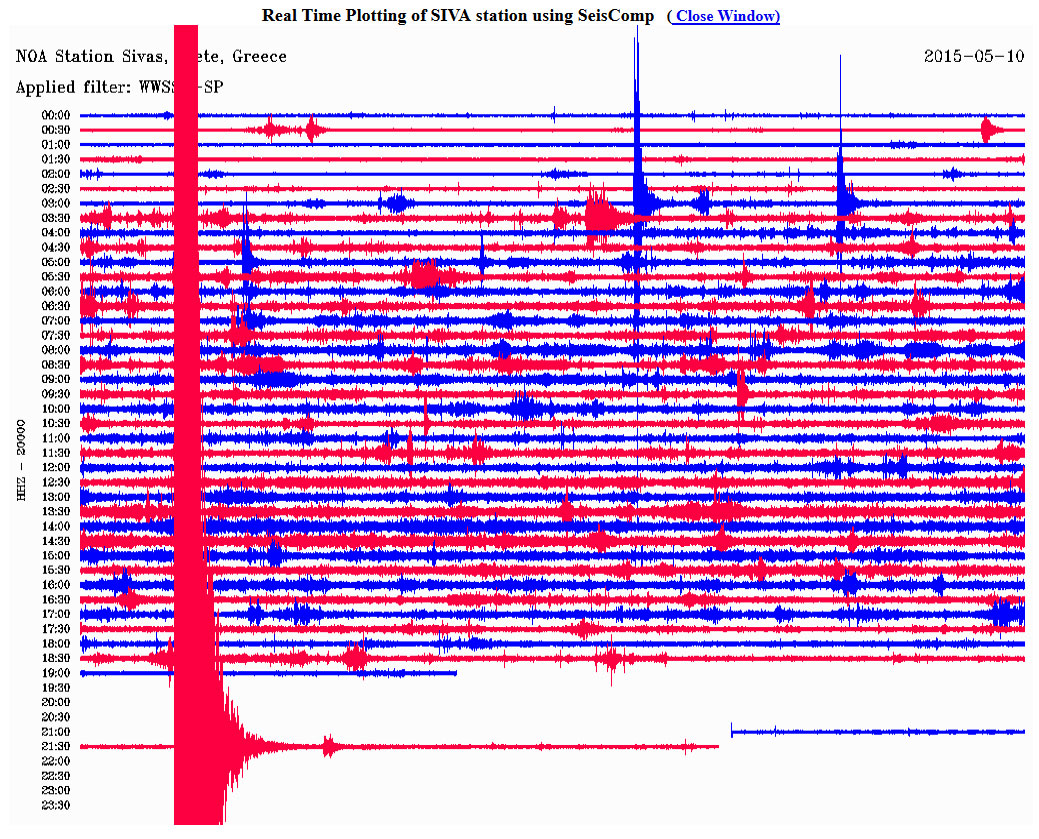Screen dimensions: 1039x839
Task: Click the Real Time Plotting page title
Action: coord(457,16)
